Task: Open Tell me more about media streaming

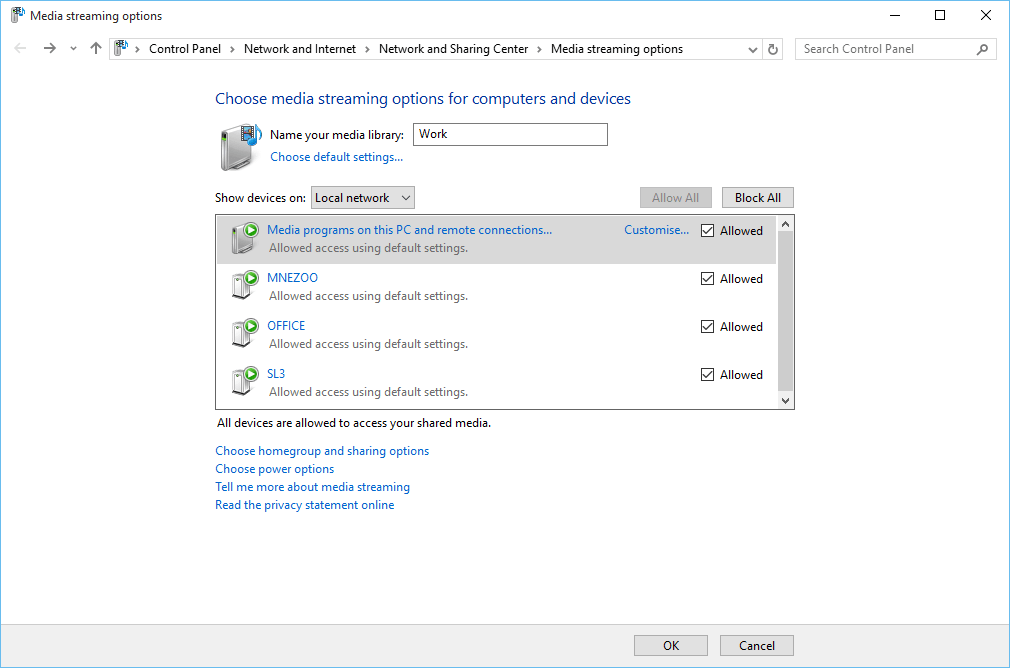Action: pos(312,487)
